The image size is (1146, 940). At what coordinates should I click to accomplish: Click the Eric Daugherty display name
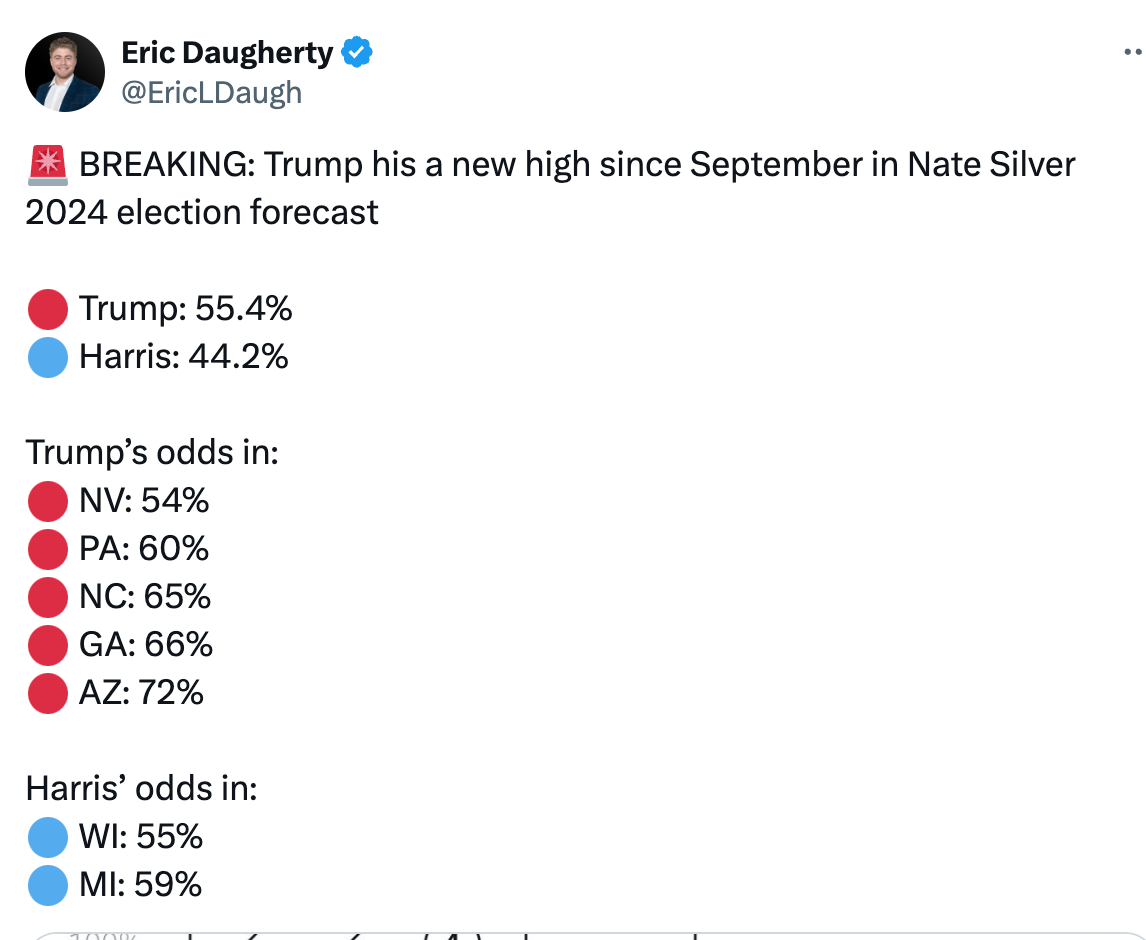coord(227,52)
